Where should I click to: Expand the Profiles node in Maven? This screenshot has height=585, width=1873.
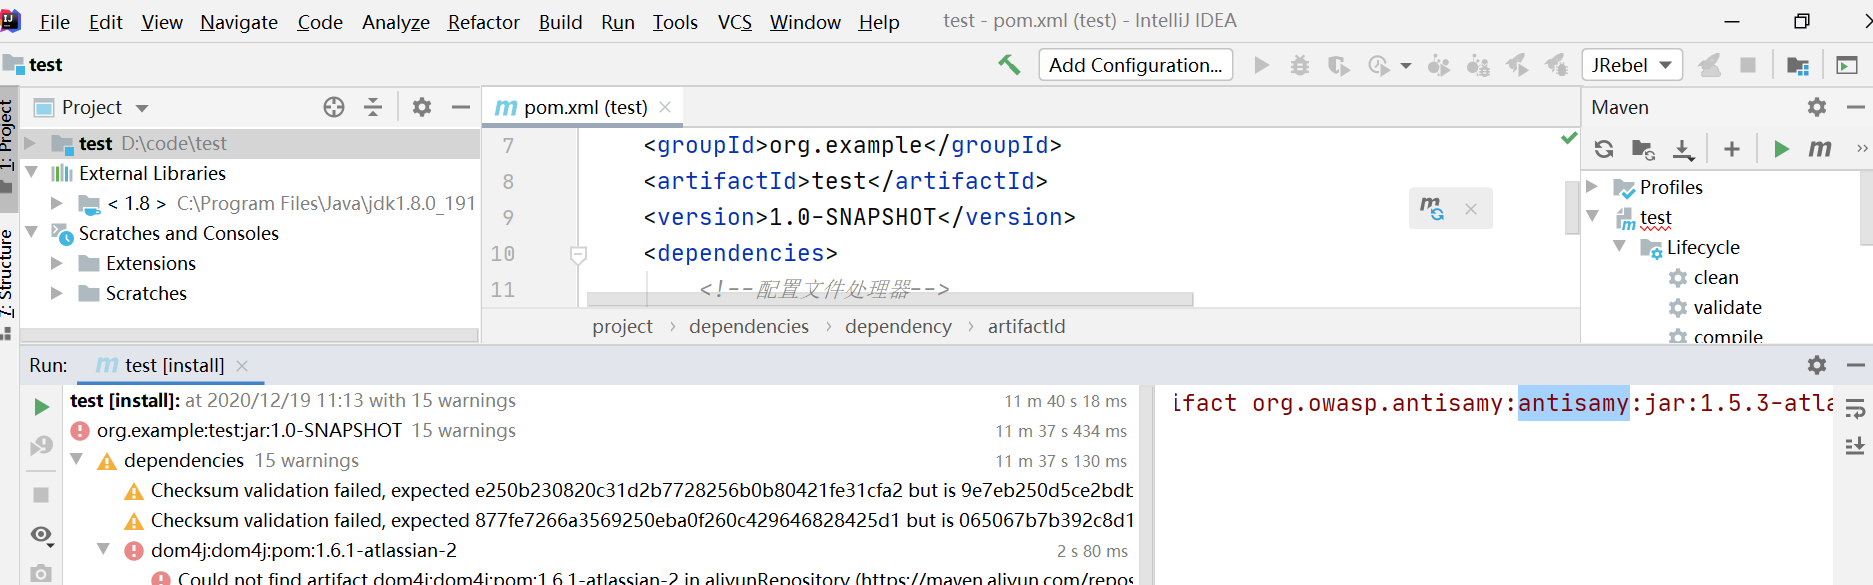click(1592, 187)
